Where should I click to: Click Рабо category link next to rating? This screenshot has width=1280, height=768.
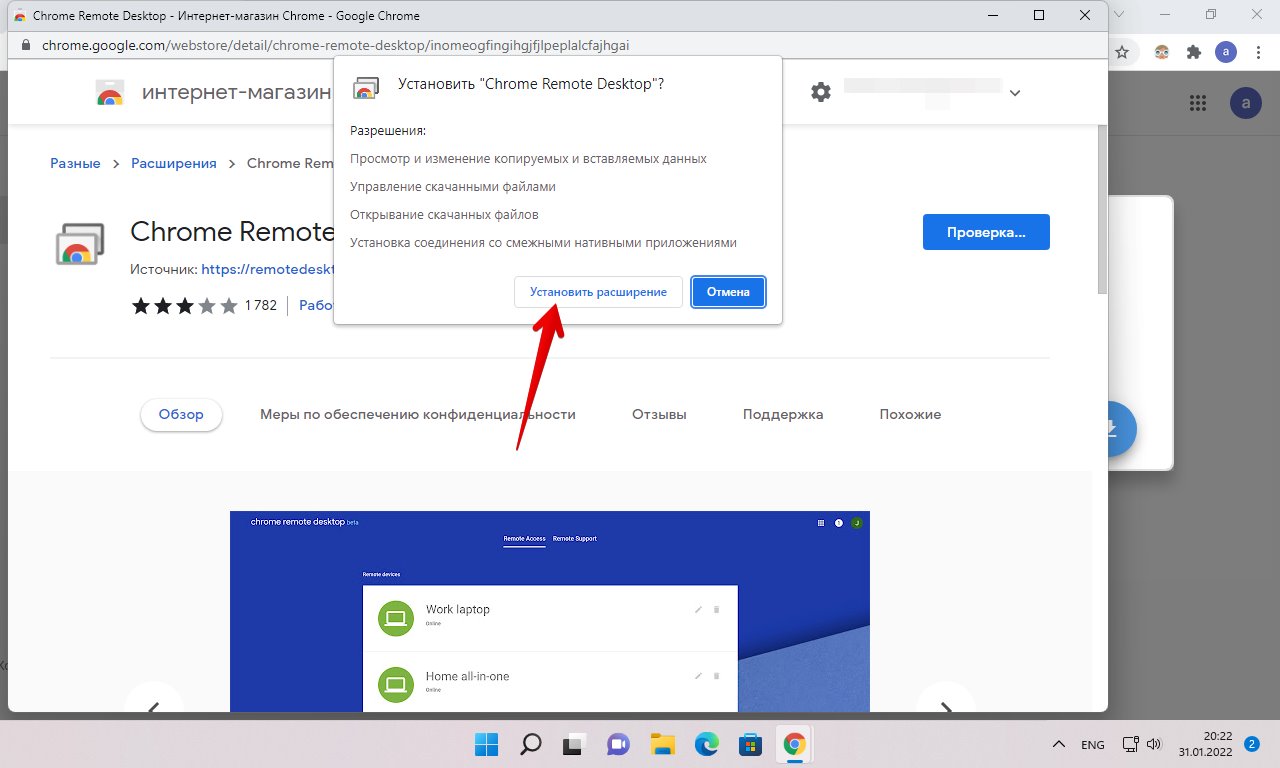[x=316, y=305]
